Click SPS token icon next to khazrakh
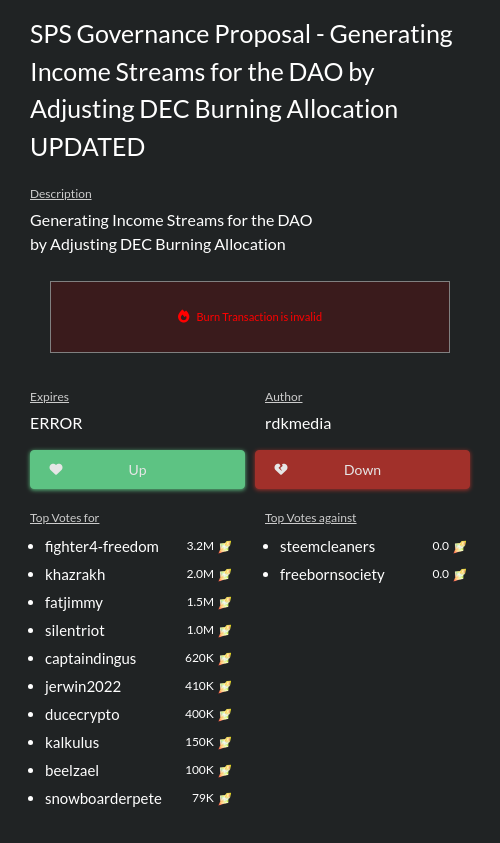 pyautogui.click(x=225, y=574)
